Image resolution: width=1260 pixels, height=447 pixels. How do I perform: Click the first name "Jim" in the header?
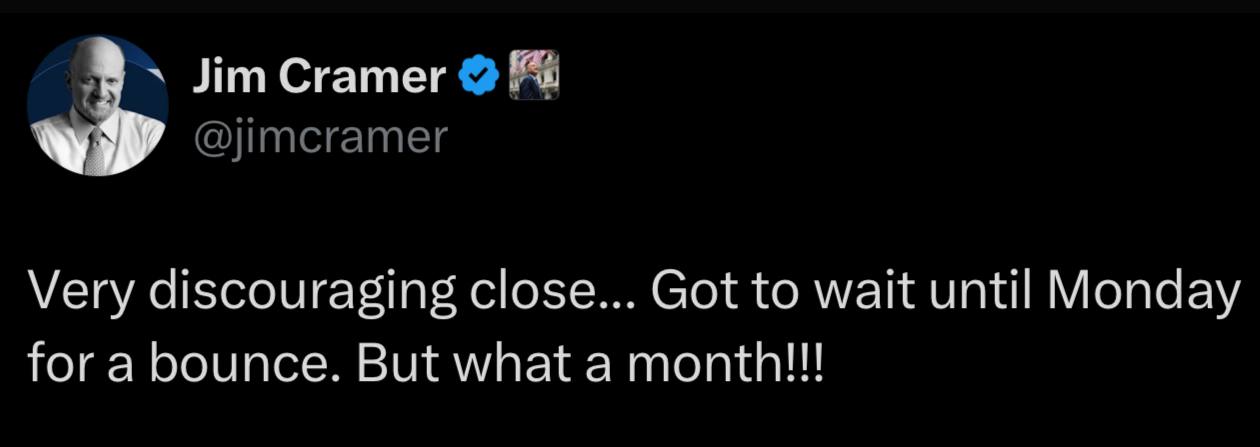pyautogui.click(x=228, y=77)
